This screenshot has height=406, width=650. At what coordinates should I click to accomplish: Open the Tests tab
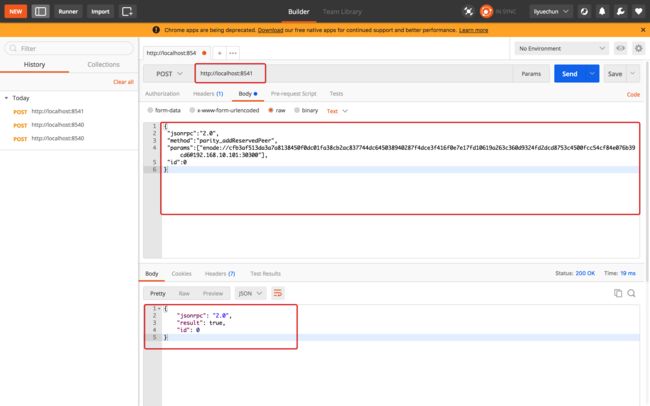336,94
